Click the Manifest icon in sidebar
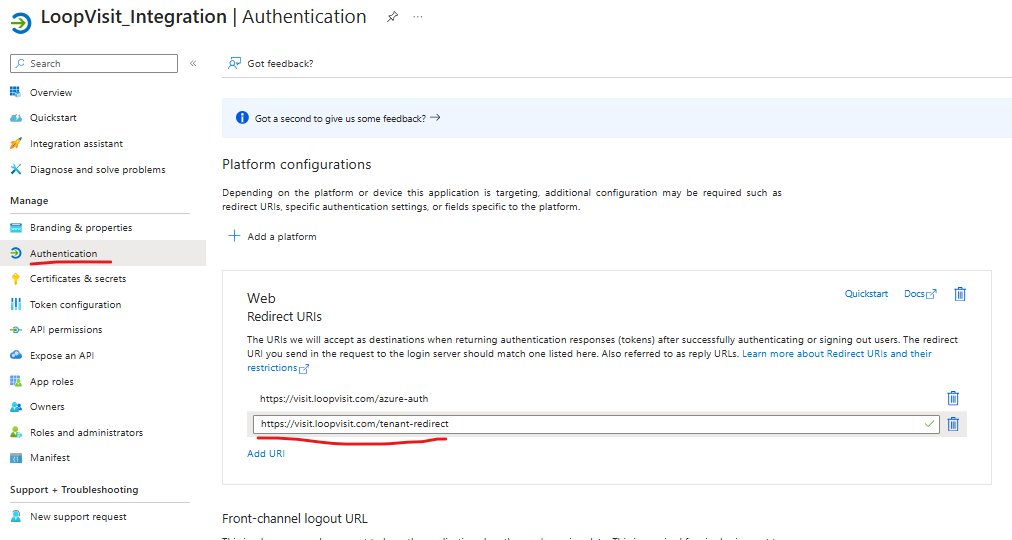 [15, 458]
